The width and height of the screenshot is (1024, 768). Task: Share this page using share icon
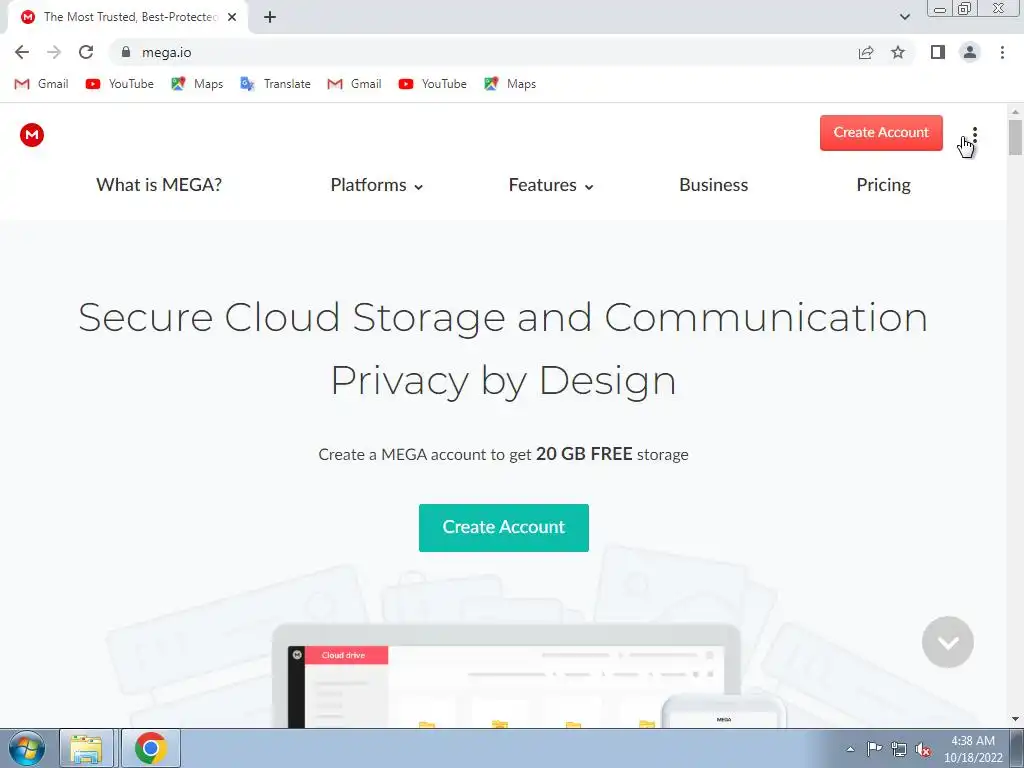pos(866,52)
